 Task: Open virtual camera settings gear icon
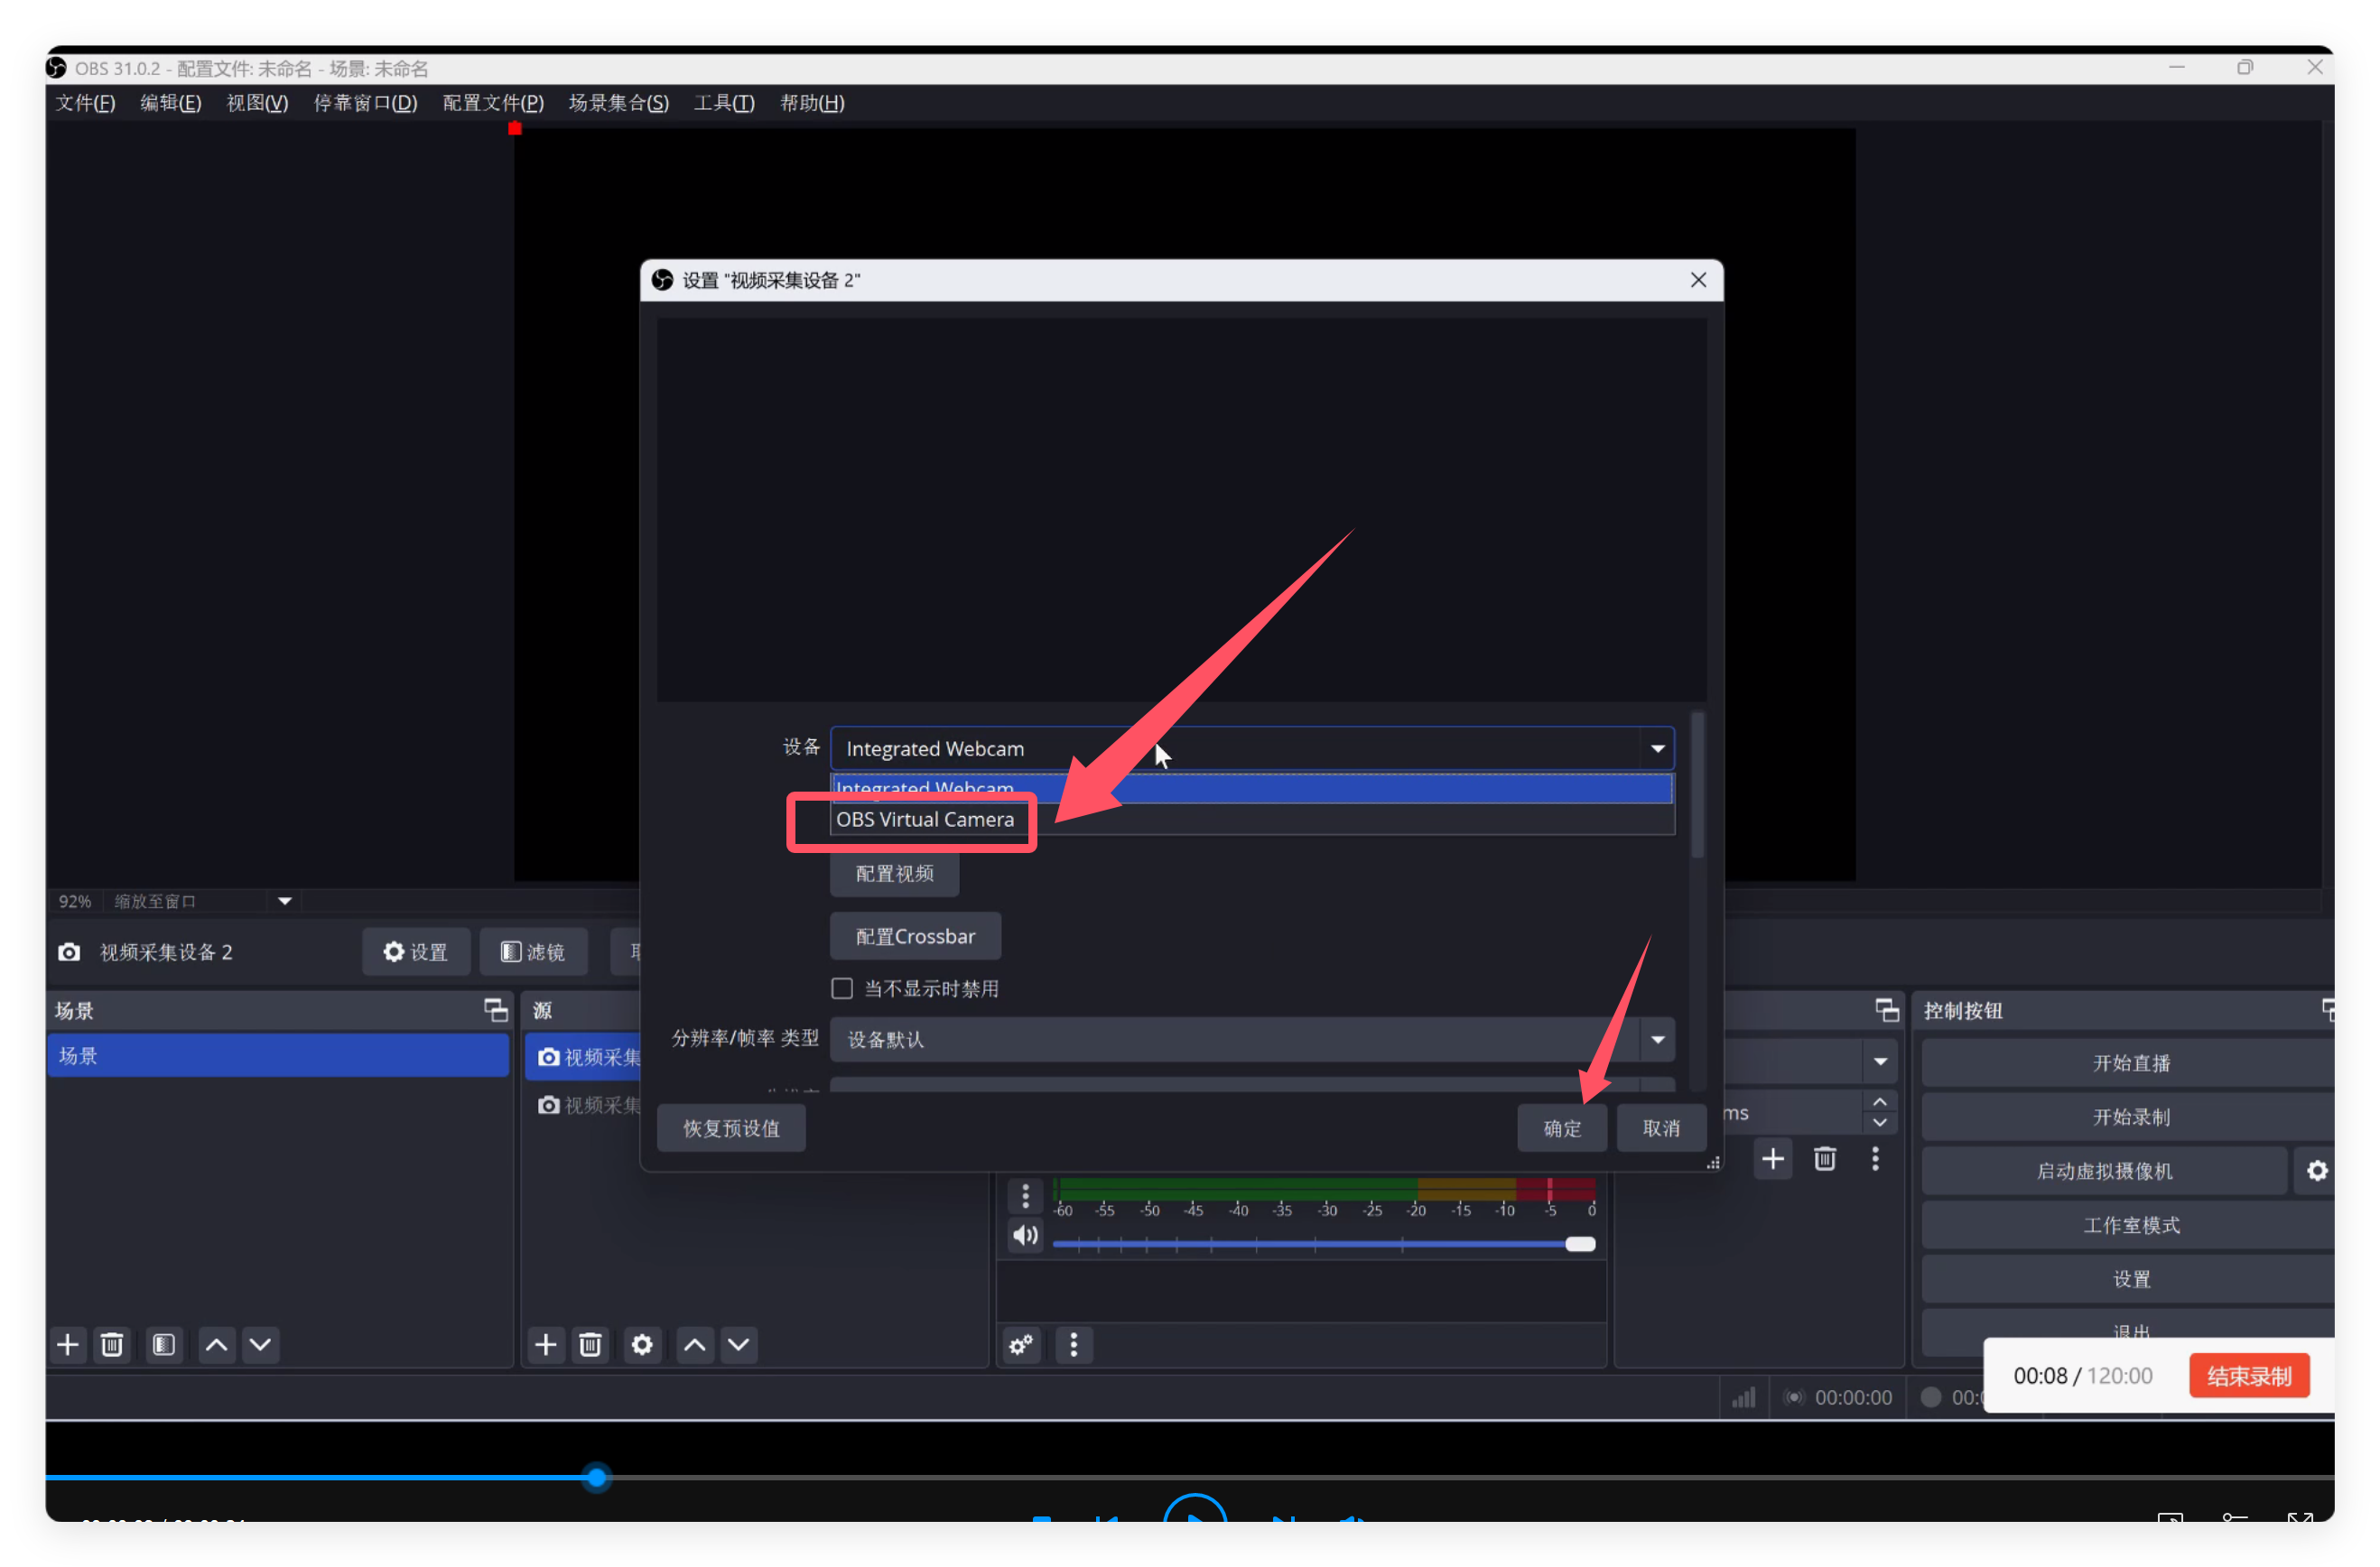pos(2317,1170)
